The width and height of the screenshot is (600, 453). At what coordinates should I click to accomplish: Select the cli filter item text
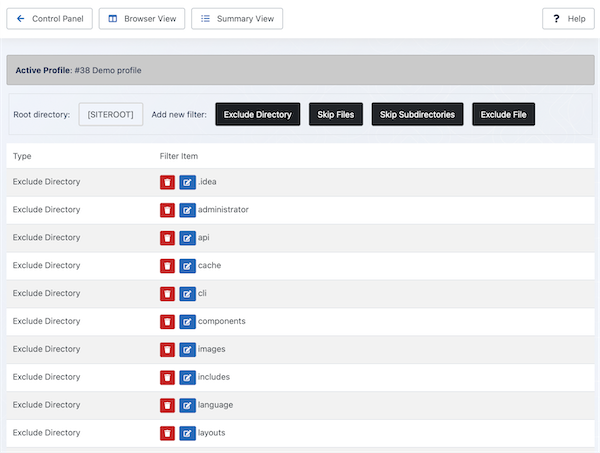point(202,293)
